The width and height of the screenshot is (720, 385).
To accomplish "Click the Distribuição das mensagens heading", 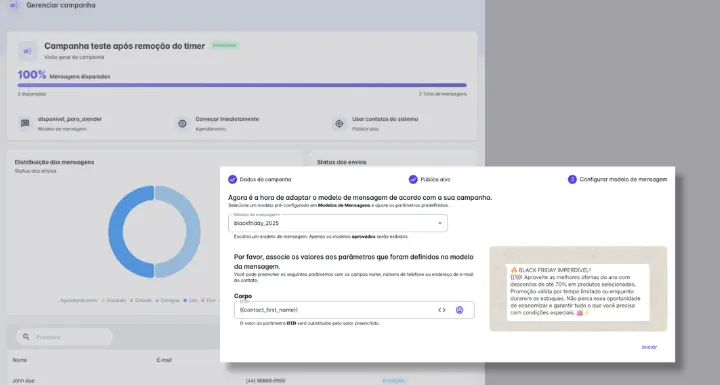I will [54, 162].
